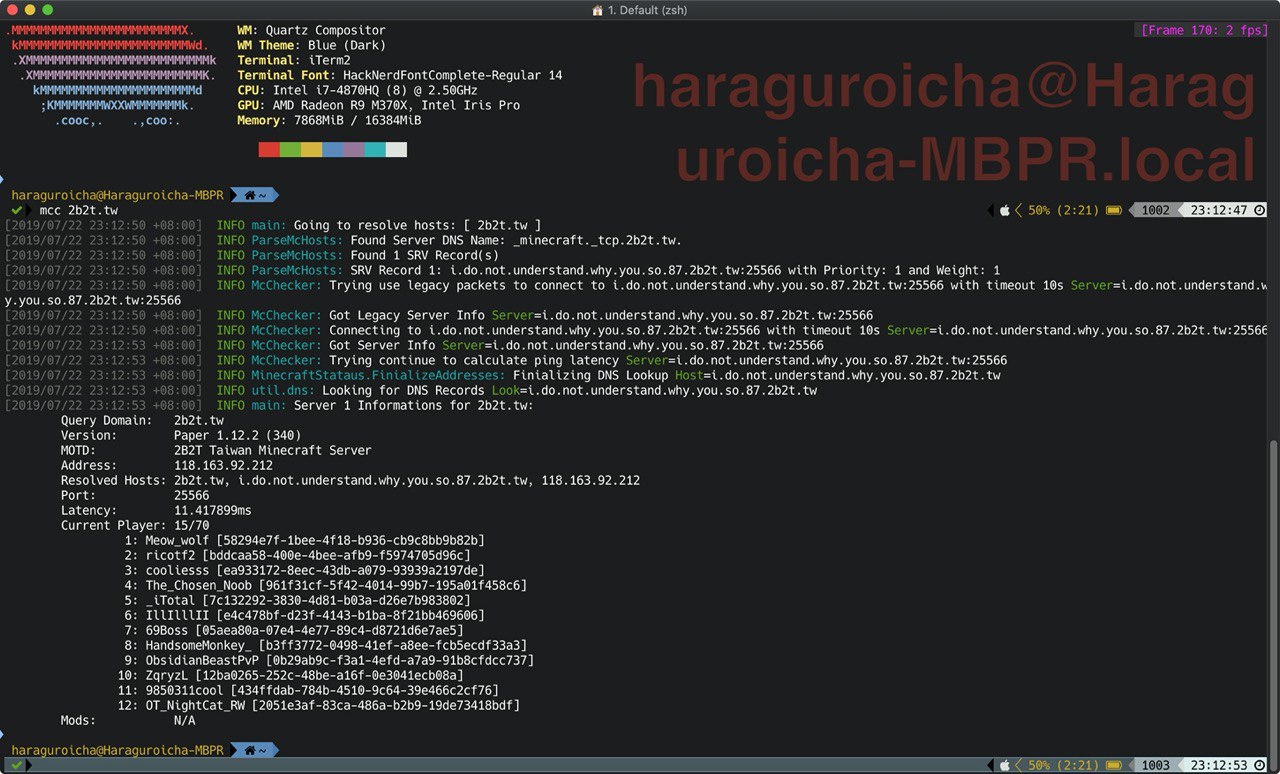Click the home icon in the window title
The image size is (1280, 774).
pyautogui.click(x=598, y=10)
